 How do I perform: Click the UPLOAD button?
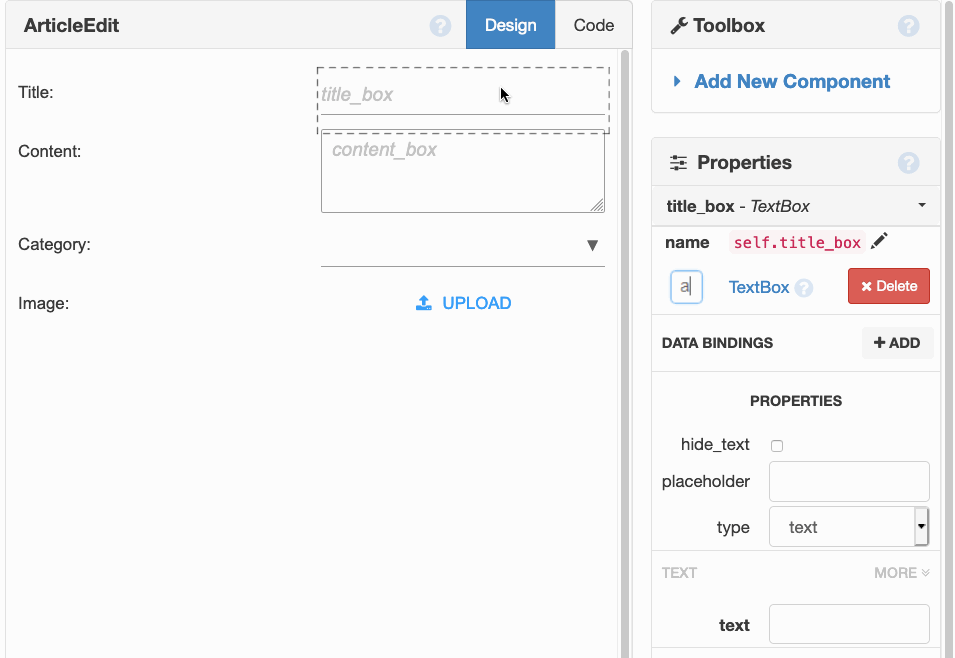tap(463, 303)
